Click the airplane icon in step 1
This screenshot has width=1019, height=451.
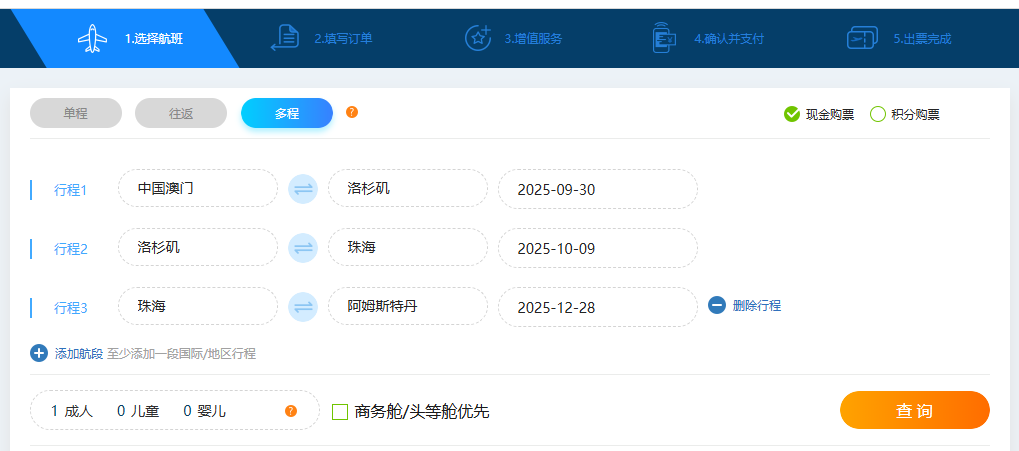pos(92,38)
